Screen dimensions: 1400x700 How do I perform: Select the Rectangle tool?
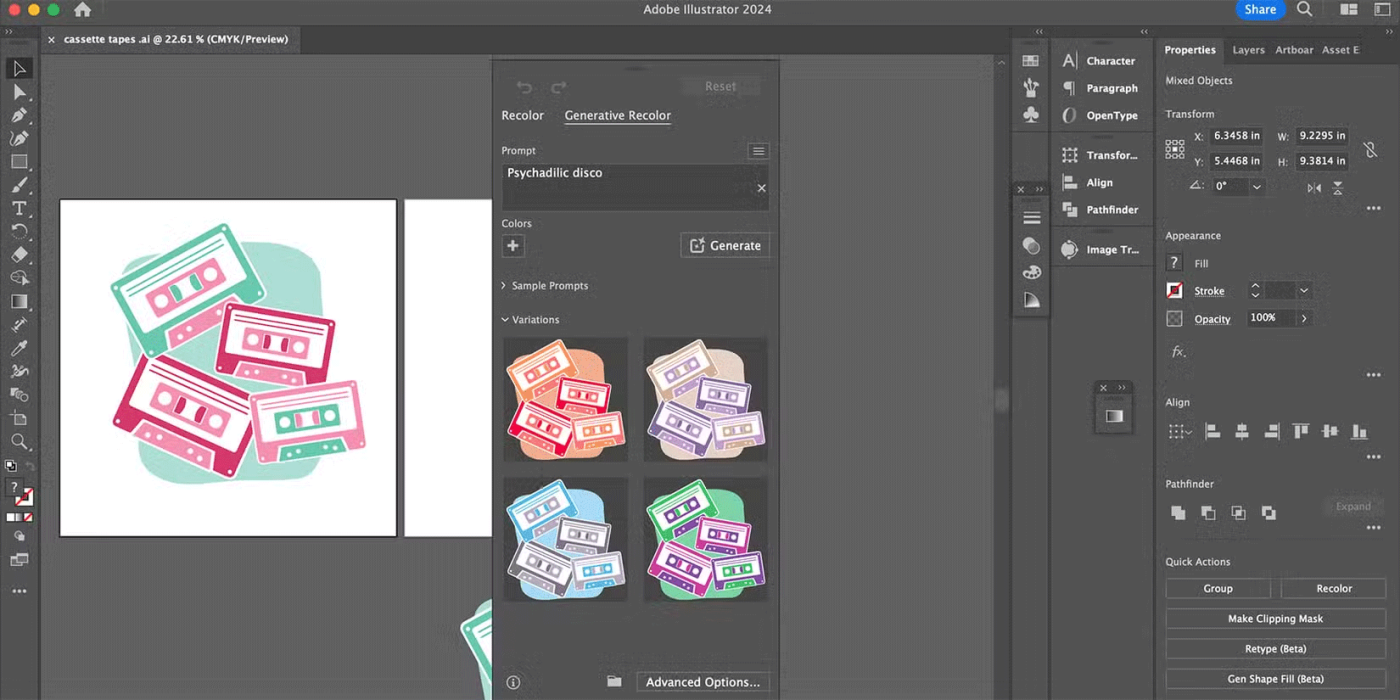[x=19, y=162]
